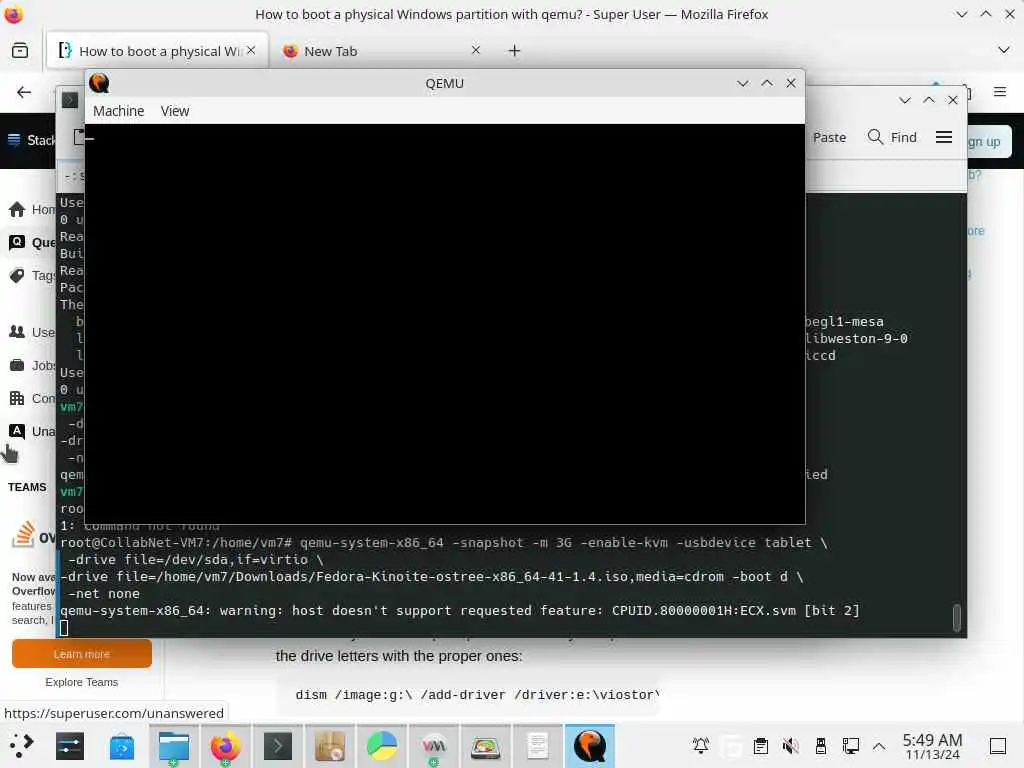Open the Explore Teams link
Image resolution: width=1024 pixels, height=768 pixels.
pos(82,682)
